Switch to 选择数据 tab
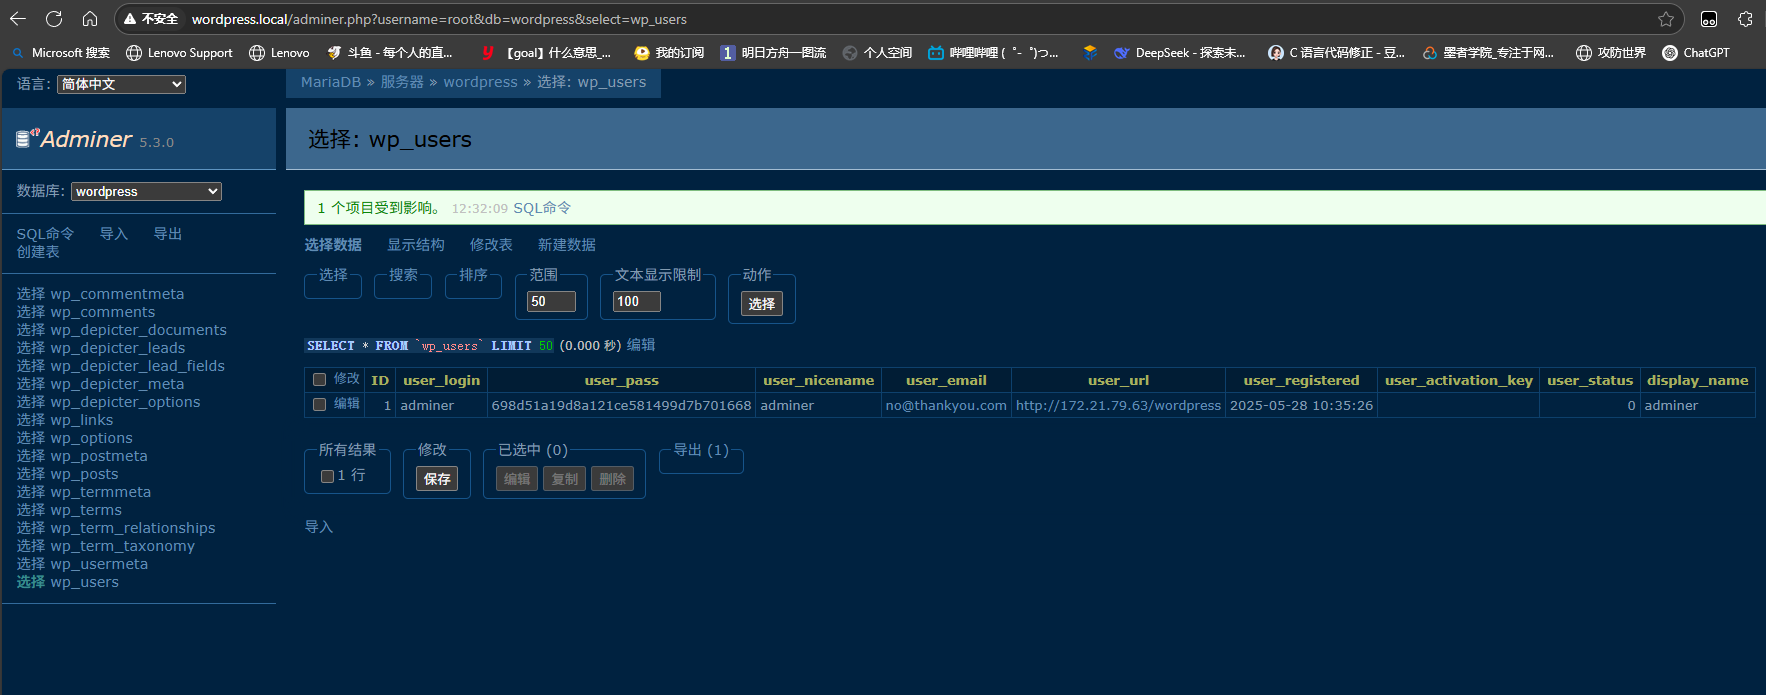1766x695 pixels. pyautogui.click(x=333, y=245)
